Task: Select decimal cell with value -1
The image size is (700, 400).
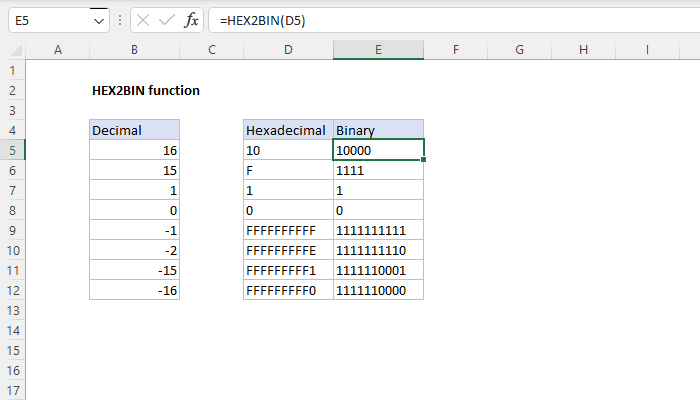Action: tap(134, 230)
